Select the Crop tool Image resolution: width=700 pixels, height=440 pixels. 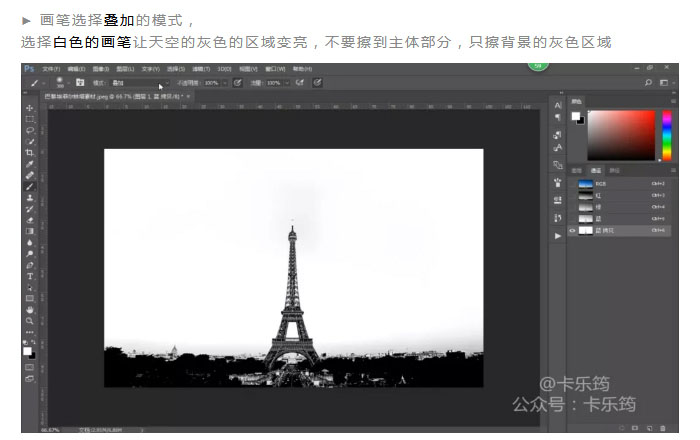click(x=30, y=152)
